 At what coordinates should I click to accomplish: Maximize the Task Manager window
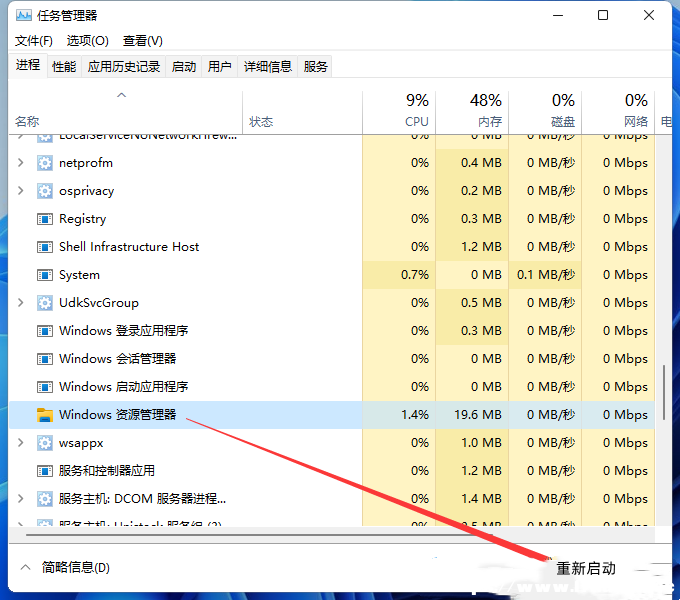pos(603,16)
